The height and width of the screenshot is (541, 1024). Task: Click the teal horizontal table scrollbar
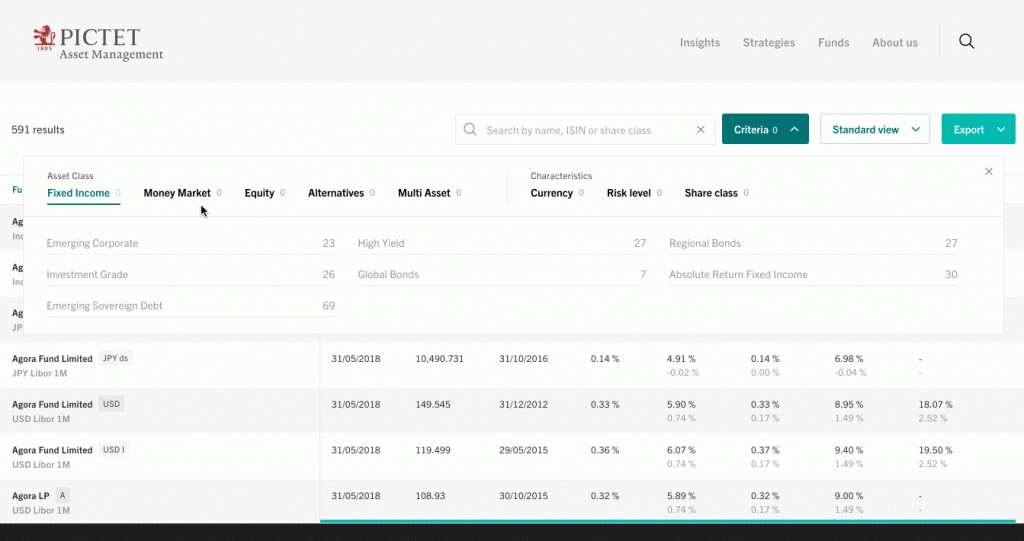667,521
